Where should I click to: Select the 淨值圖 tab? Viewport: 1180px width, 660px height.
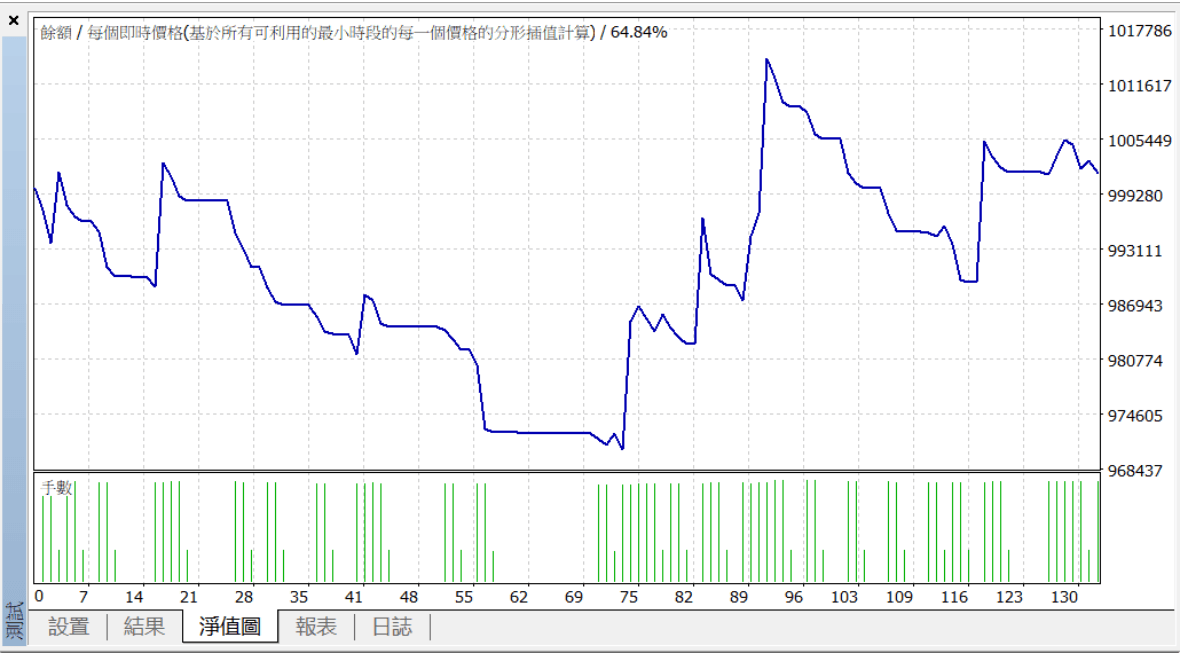tap(230, 627)
